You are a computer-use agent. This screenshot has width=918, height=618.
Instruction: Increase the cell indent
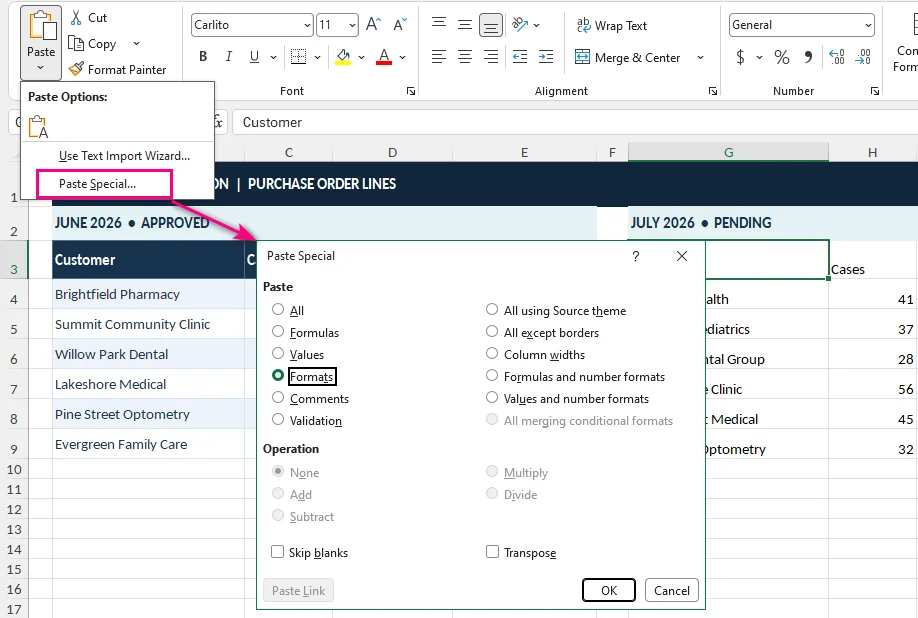click(546, 57)
